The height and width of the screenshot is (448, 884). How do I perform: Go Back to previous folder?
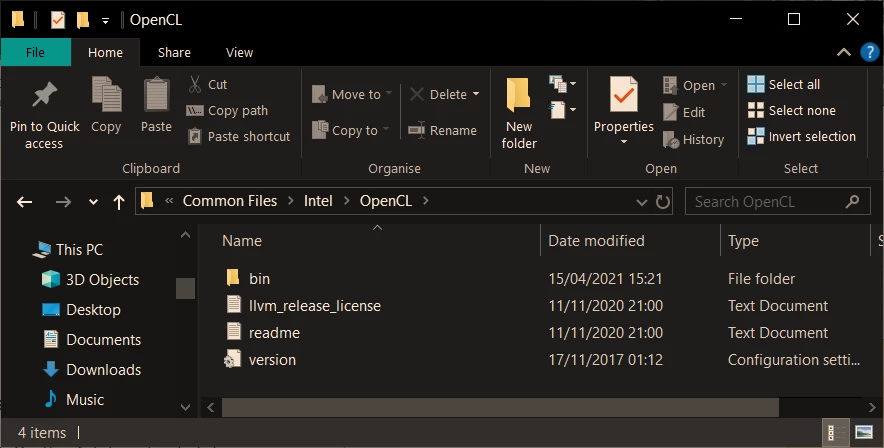tap(24, 202)
